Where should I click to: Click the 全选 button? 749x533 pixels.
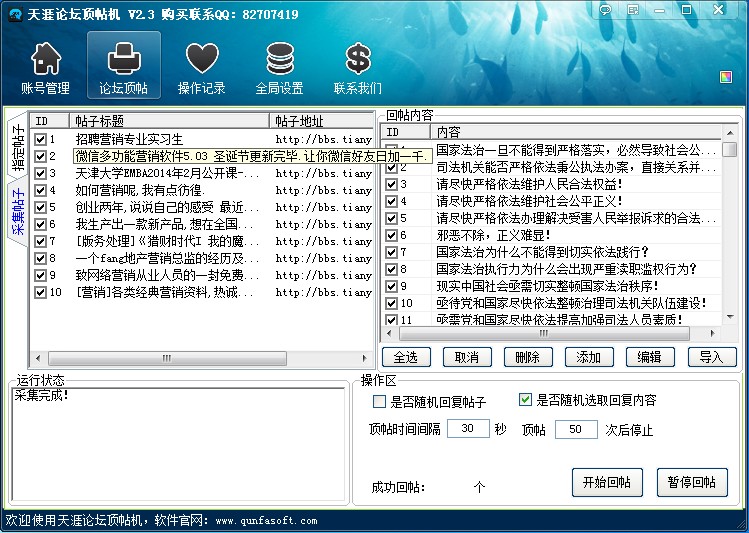[406, 357]
